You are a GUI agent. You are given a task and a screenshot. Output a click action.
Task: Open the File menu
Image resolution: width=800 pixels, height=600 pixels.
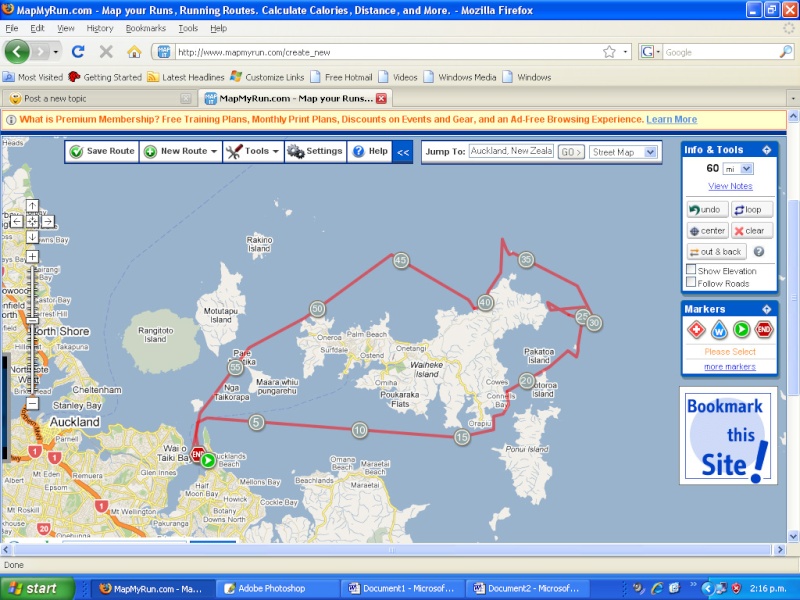(12, 29)
